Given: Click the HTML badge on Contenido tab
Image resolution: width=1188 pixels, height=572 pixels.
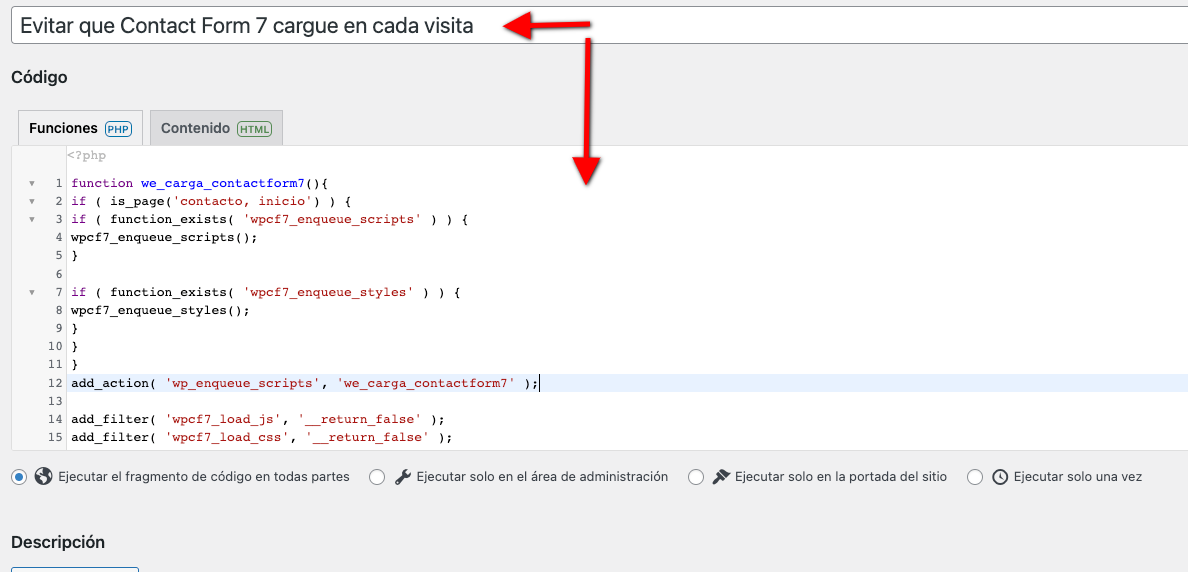Looking at the screenshot, I should click(255, 129).
